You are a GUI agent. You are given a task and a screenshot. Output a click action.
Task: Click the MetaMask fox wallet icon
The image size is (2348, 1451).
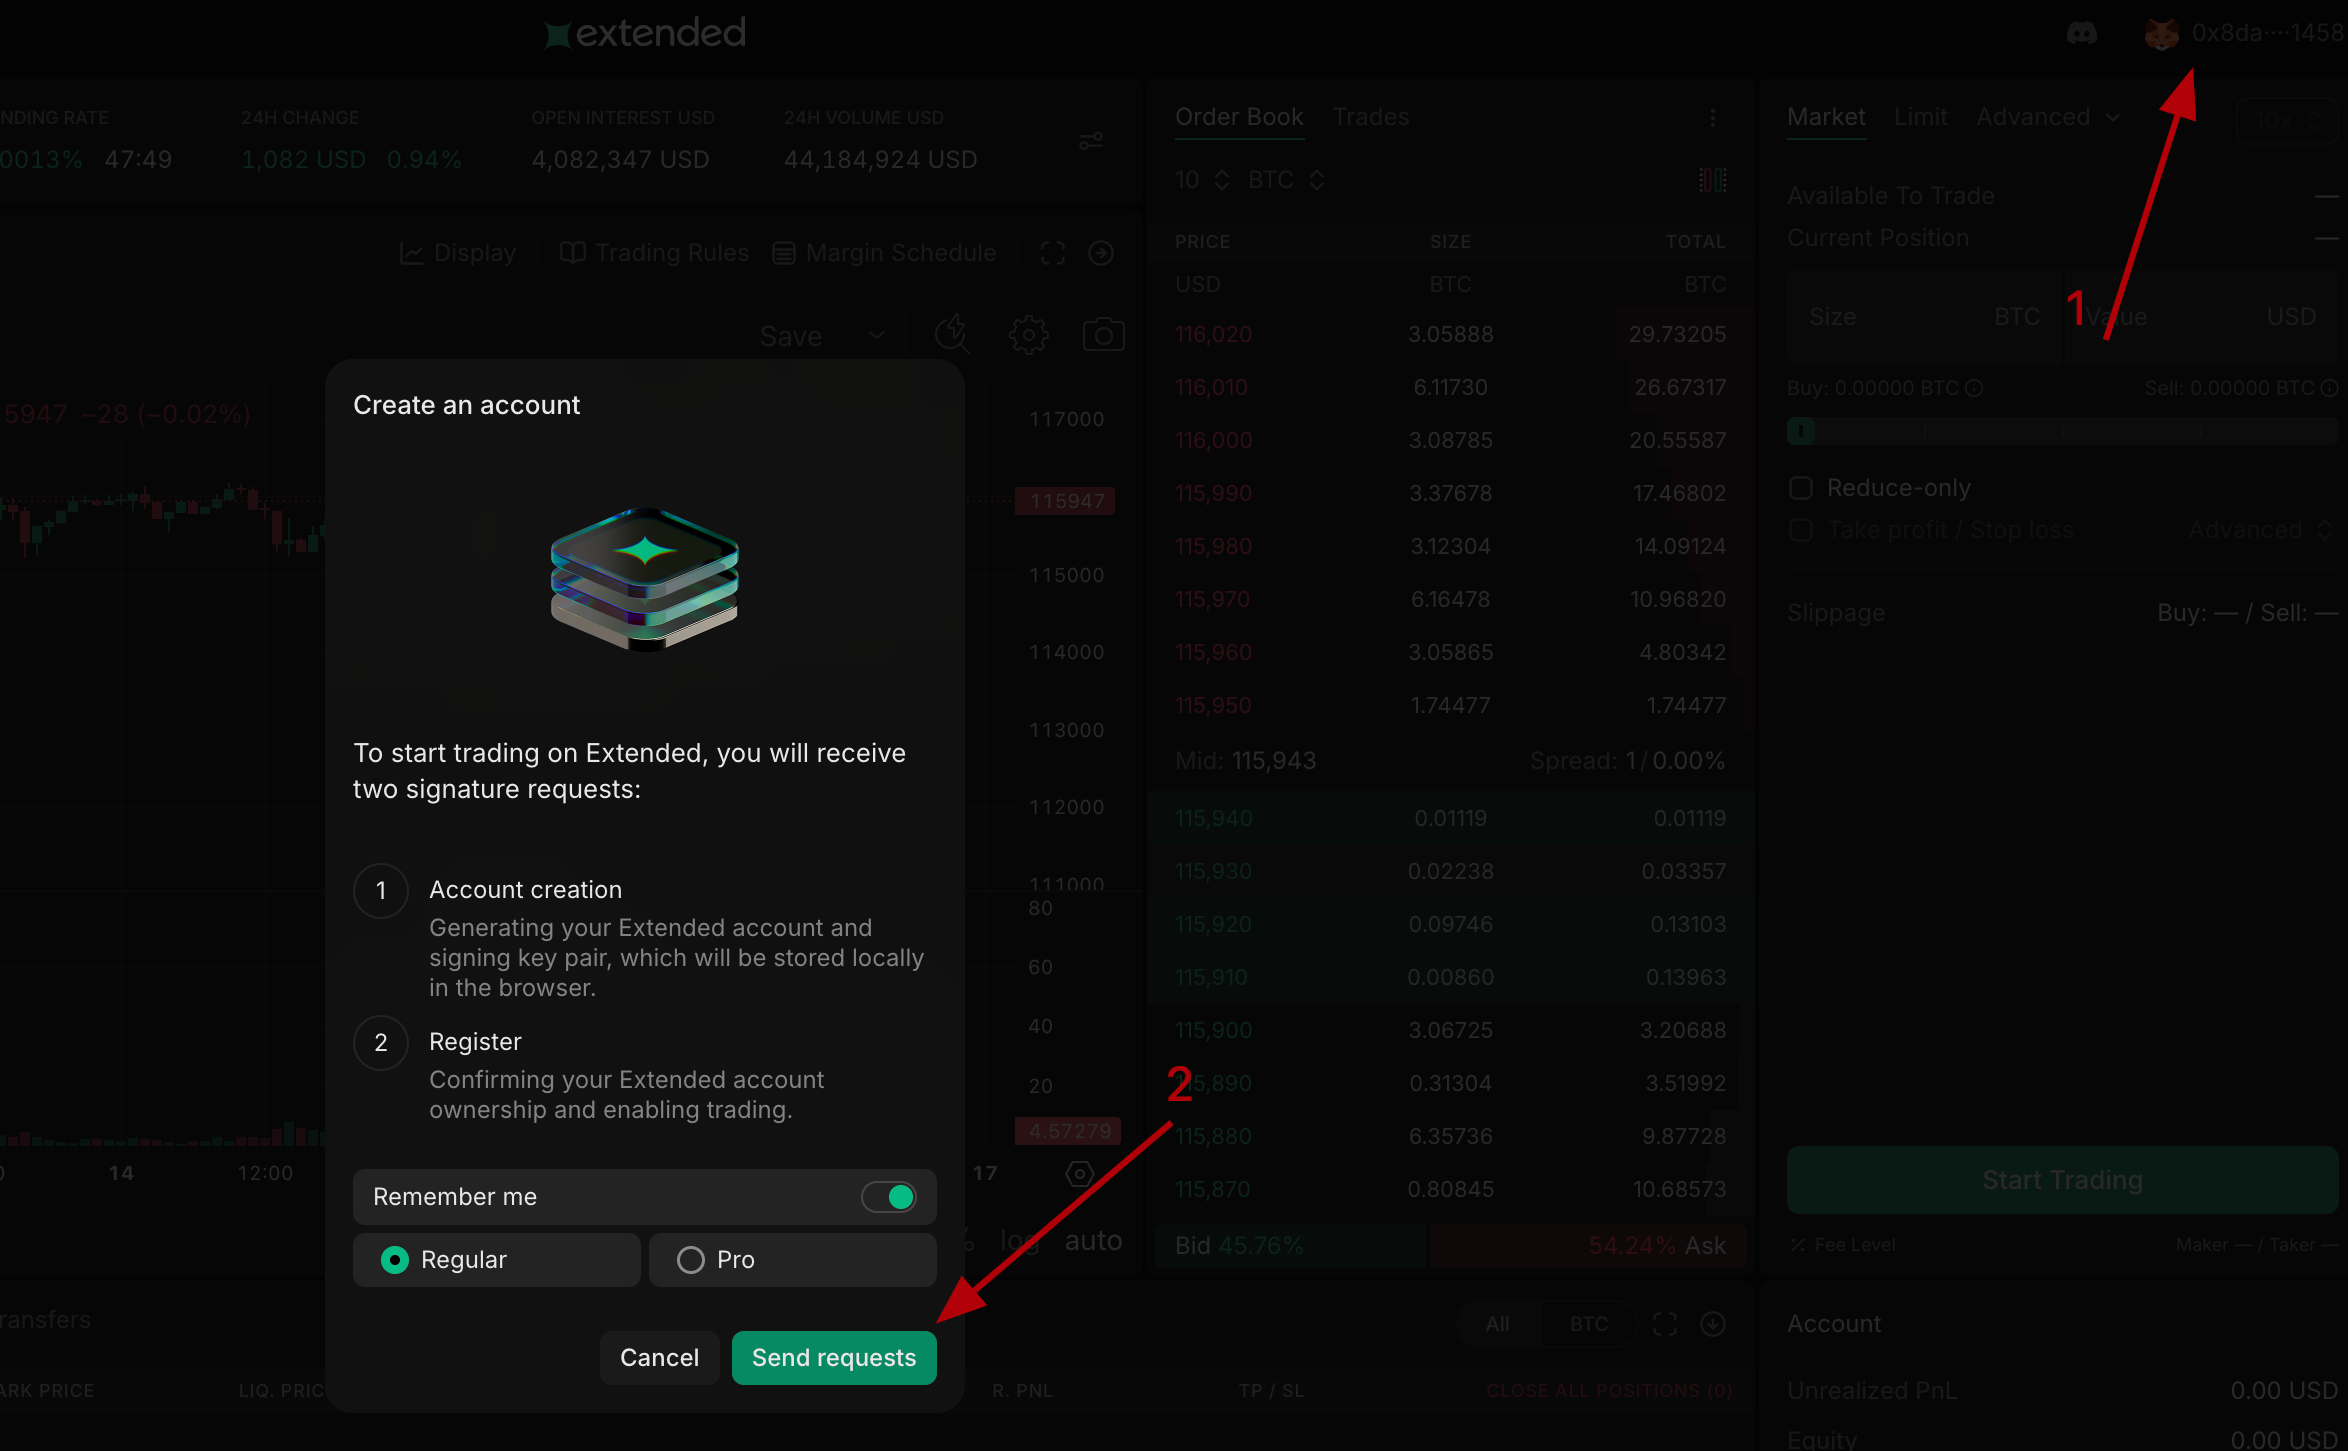tap(2161, 34)
